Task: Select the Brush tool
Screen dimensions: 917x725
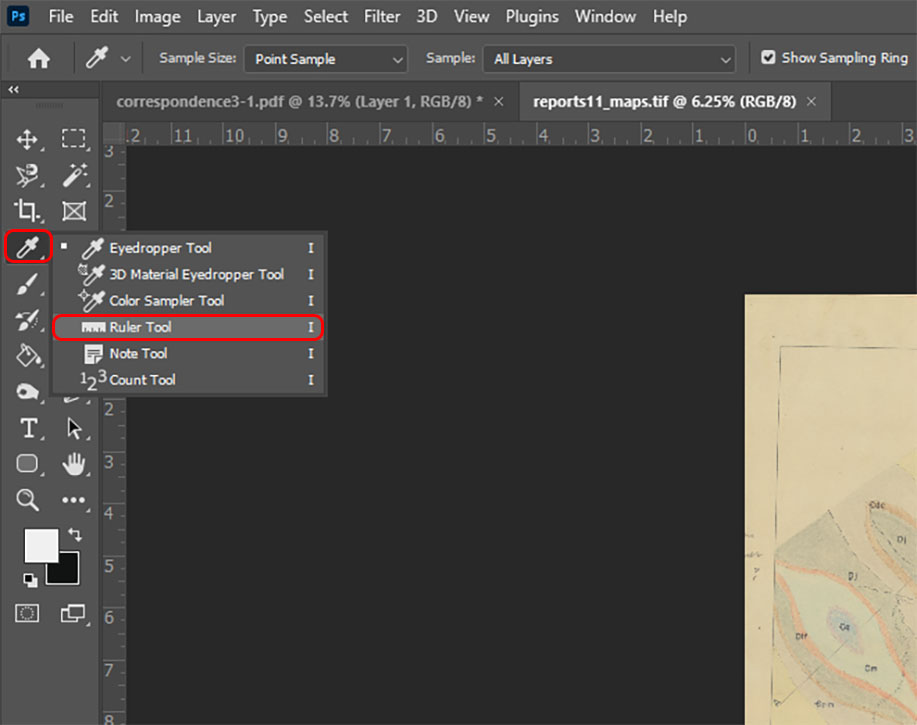Action: [27, 284]
